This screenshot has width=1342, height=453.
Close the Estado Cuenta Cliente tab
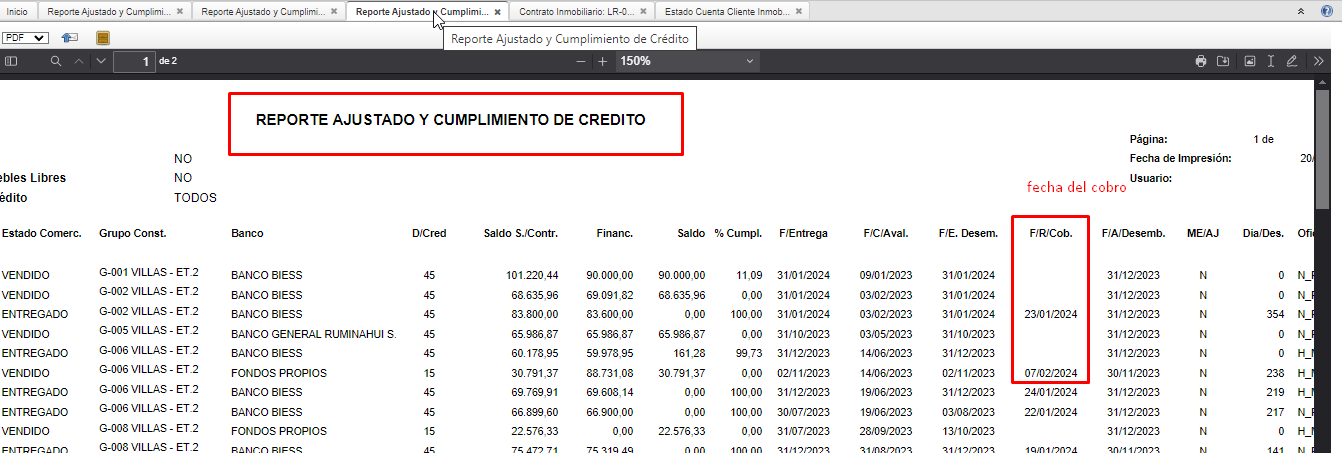[800, 12]
